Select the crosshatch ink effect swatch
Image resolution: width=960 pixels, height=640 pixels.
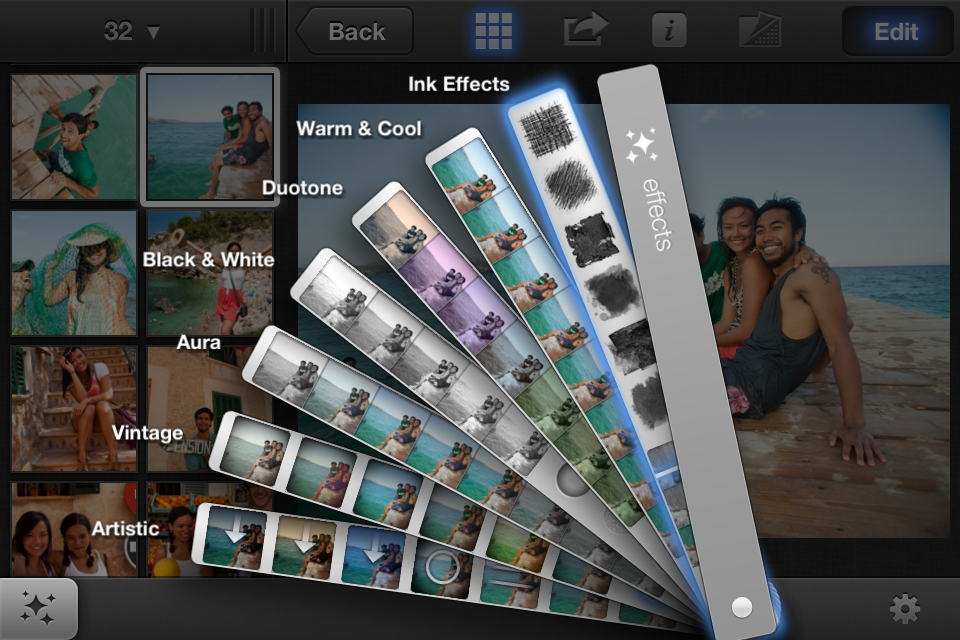(549, 130)
